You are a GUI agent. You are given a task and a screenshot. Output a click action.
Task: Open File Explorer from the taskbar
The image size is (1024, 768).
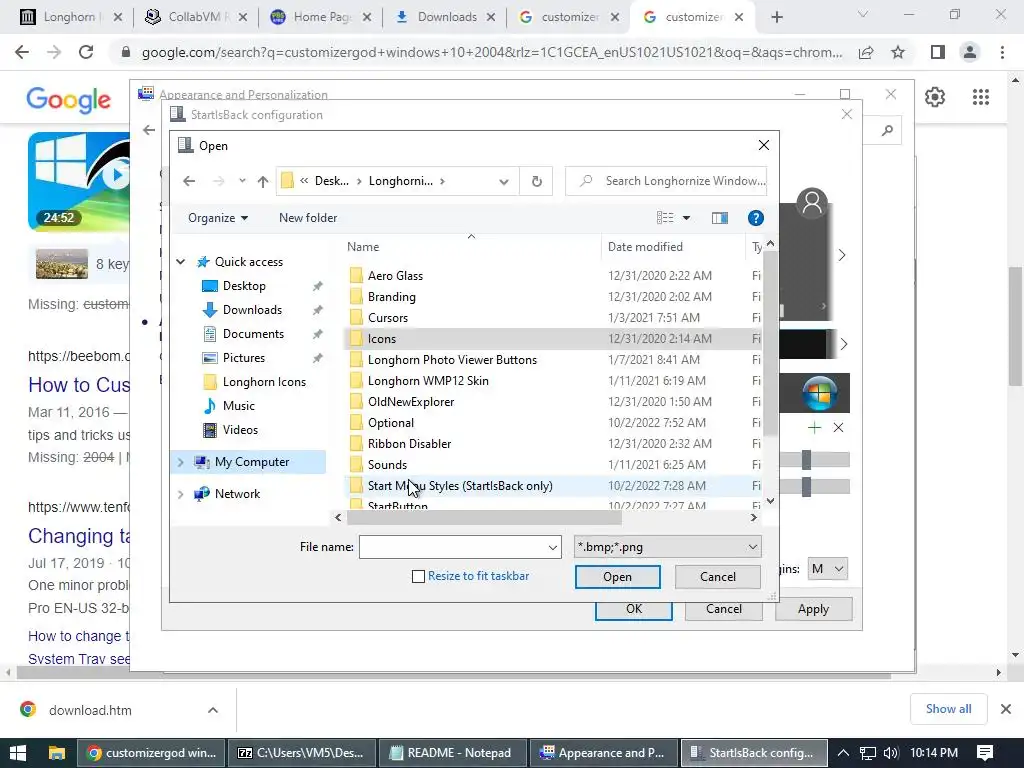(x=56, y=753)
